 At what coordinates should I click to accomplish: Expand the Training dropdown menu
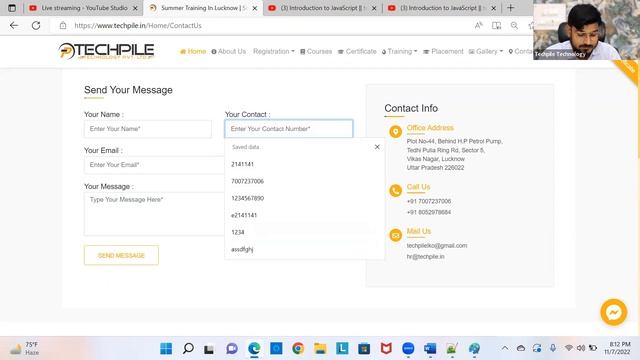pyautogui.click(x=400, y=51)
